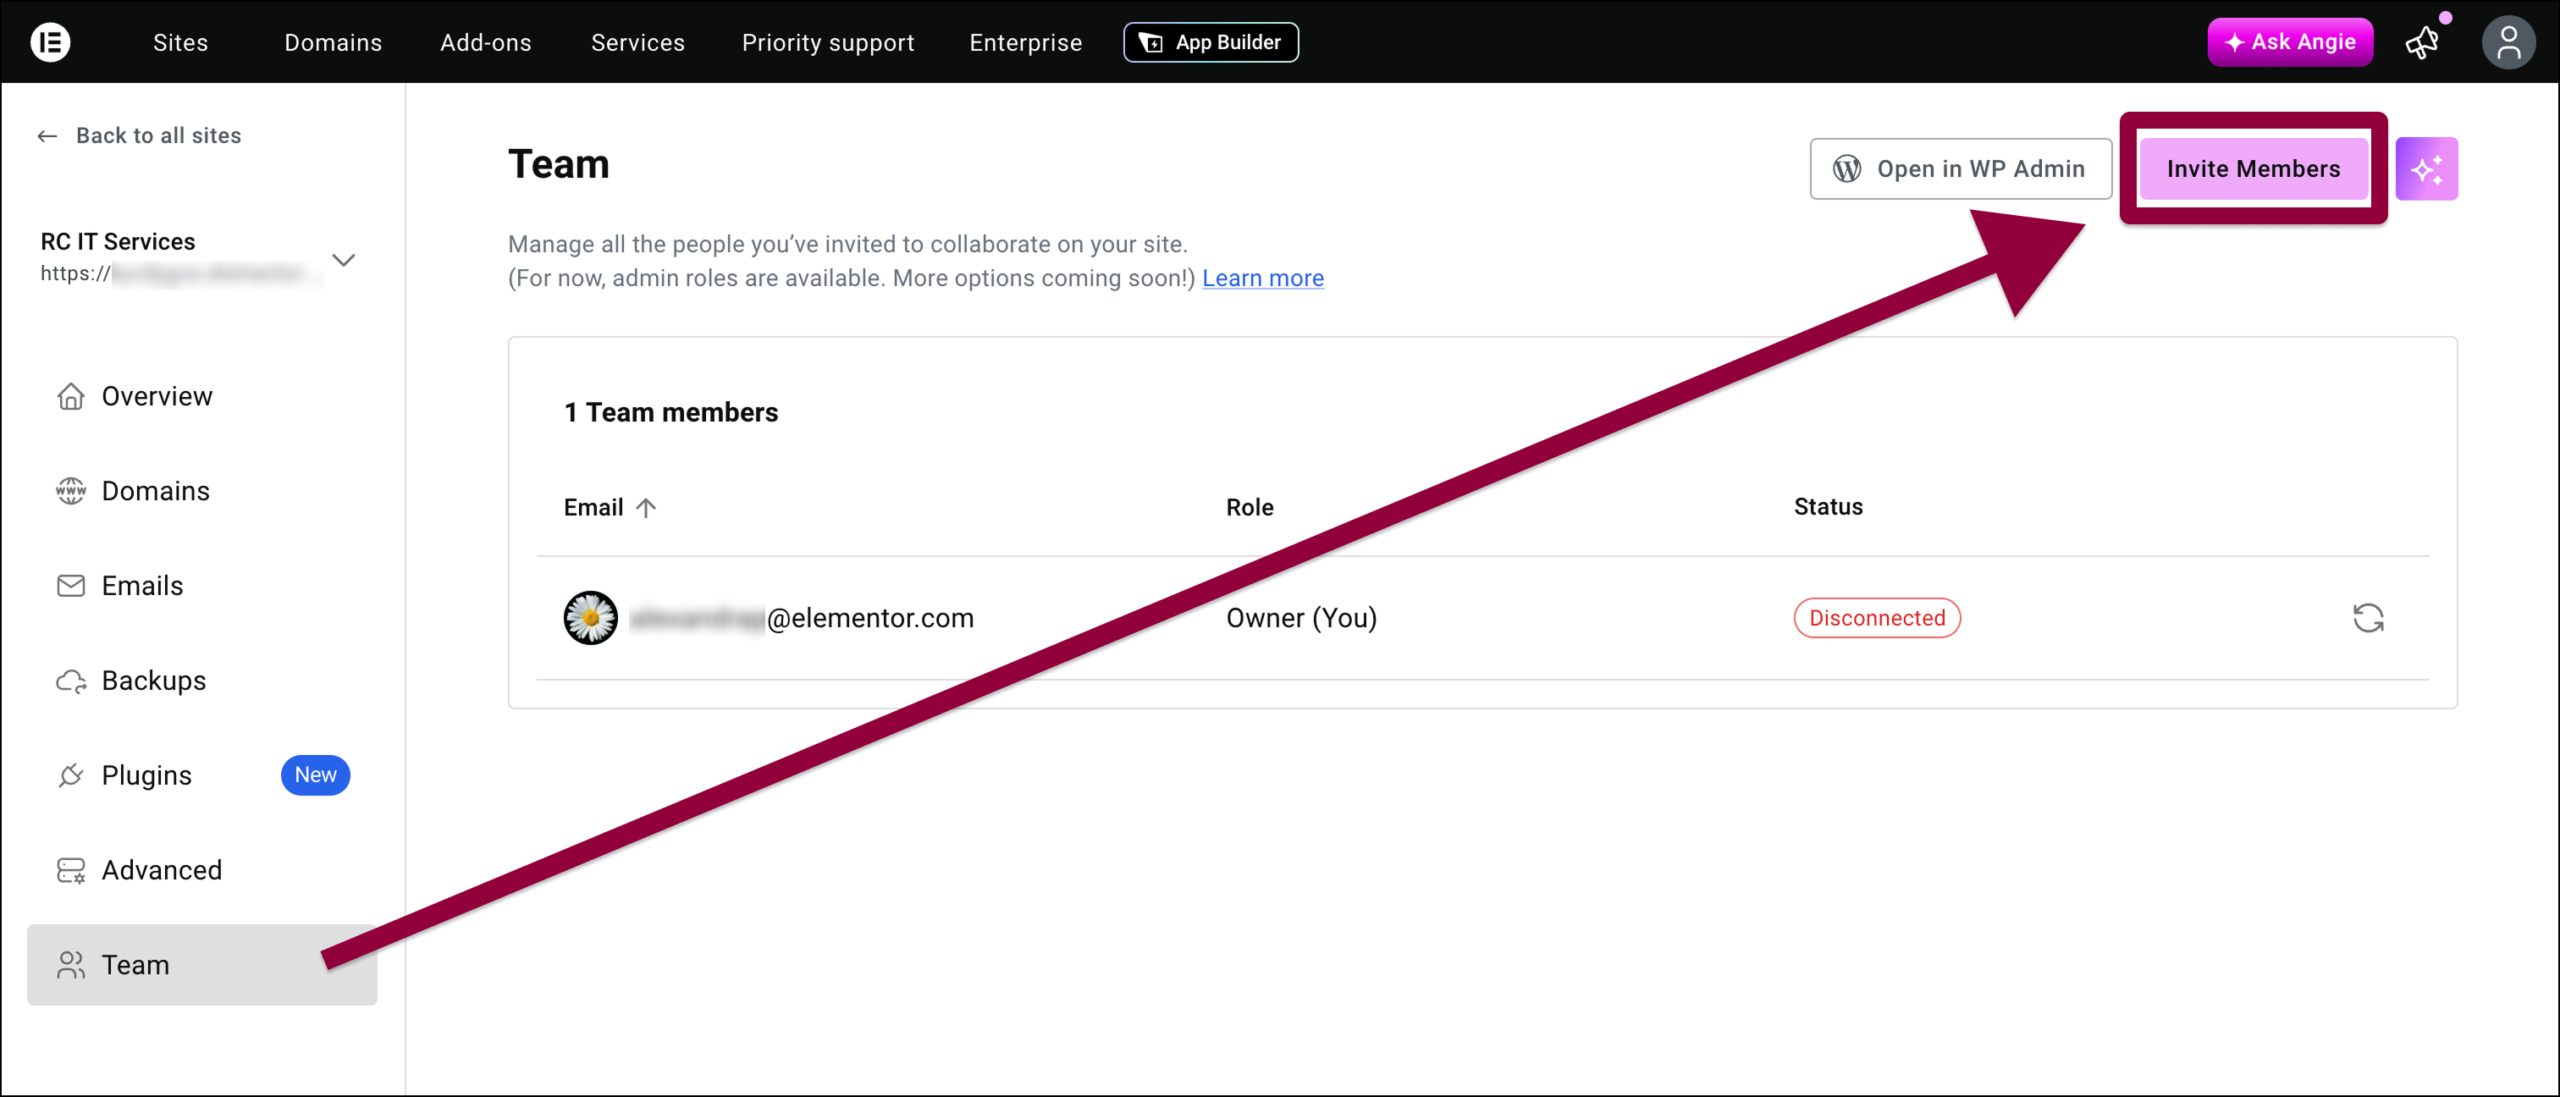
Task: Sort the table by Email arrow
Action: click(x=646, y=507)
